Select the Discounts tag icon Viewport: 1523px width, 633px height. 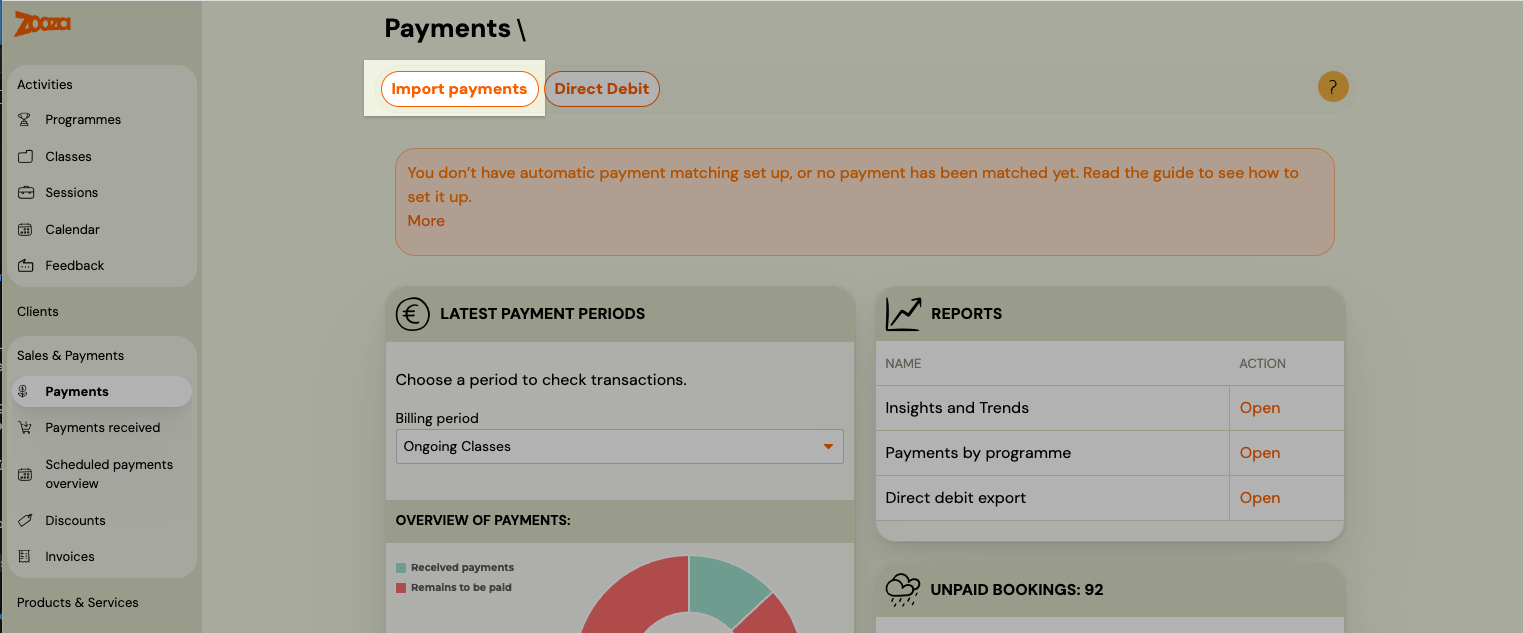coord(24,520)
